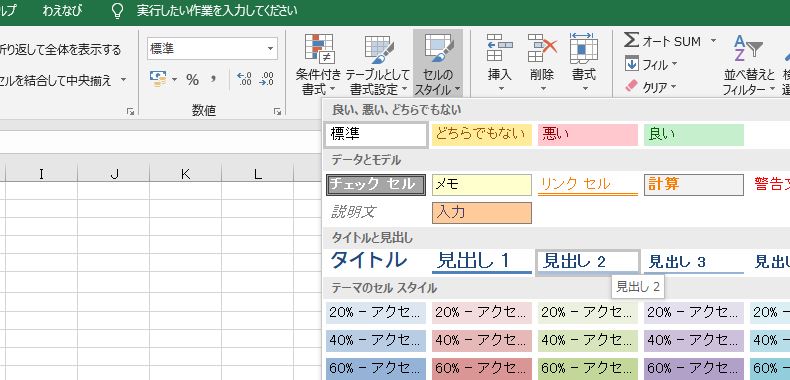Increase decimal places
The width and height of the screenshot is (790, 380).
[x=244, y=79]
